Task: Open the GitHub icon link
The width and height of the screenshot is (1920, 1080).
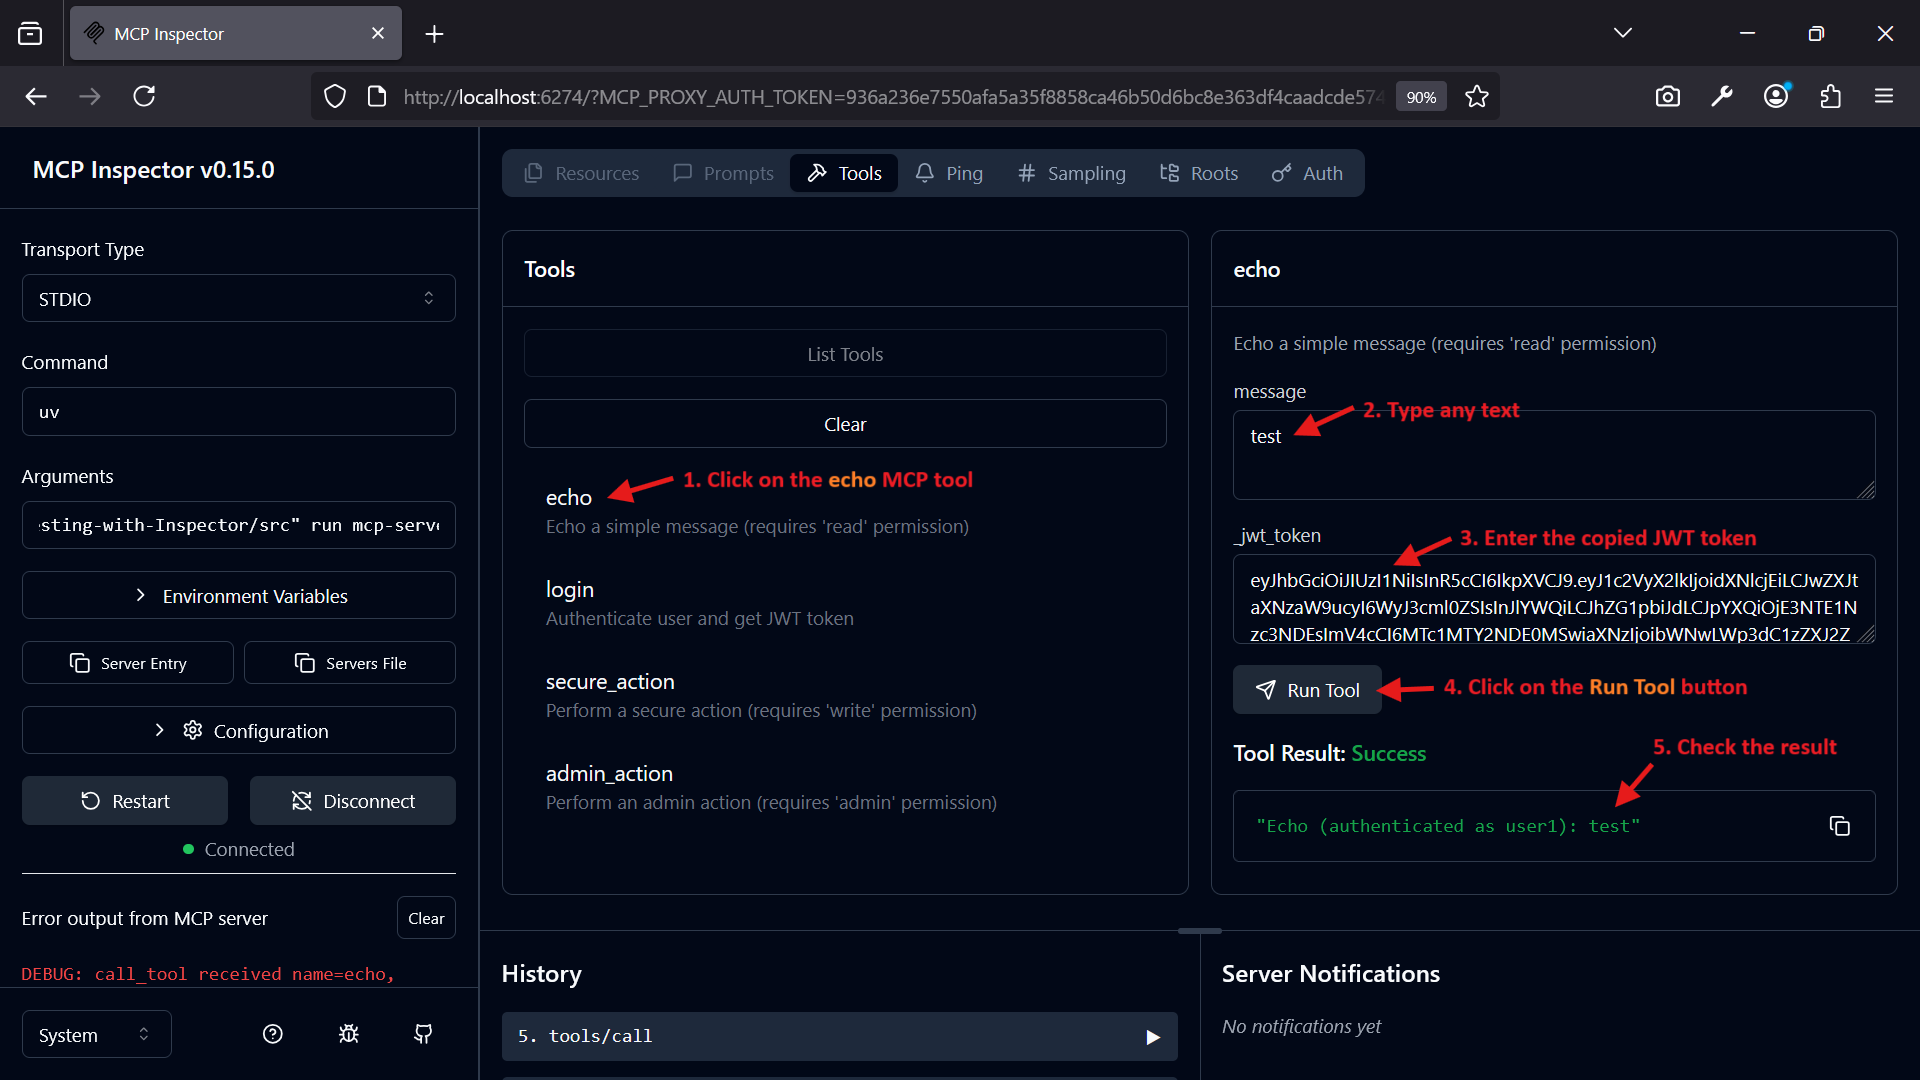Action: (424, 1034)
